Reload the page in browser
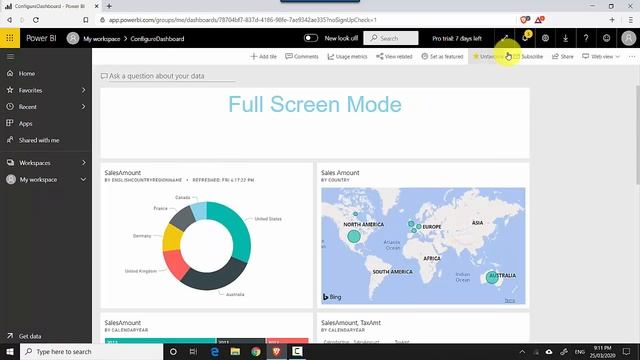Image resolution: width=640 pixels, height=360 pixels. [x=36, y=20]
